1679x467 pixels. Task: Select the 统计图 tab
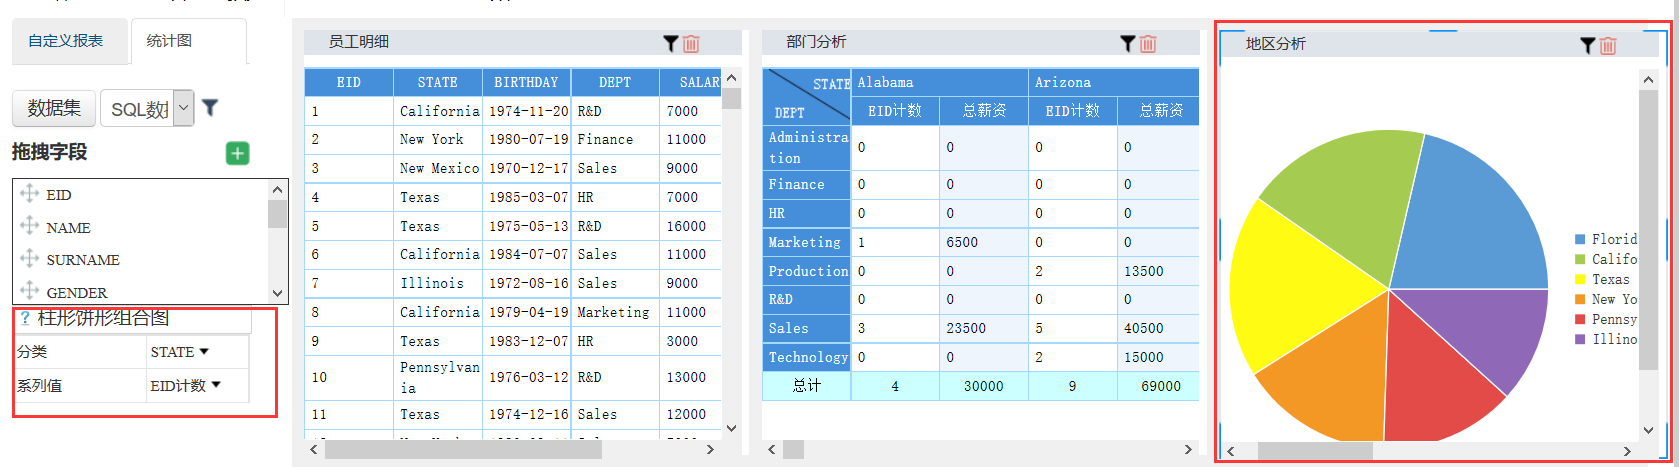169,41
